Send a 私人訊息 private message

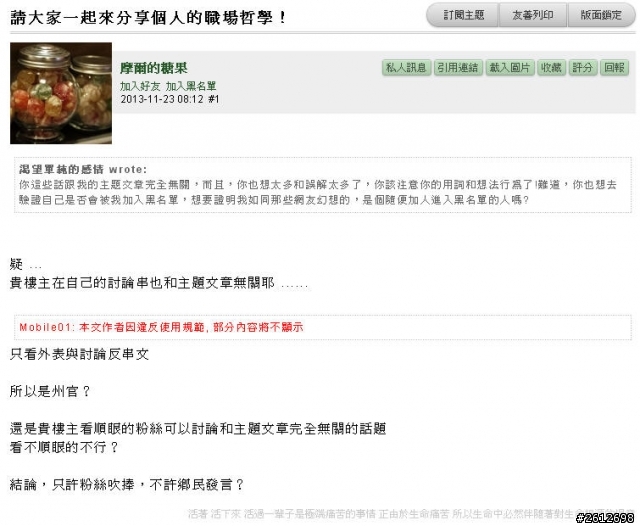click(406, 67)
